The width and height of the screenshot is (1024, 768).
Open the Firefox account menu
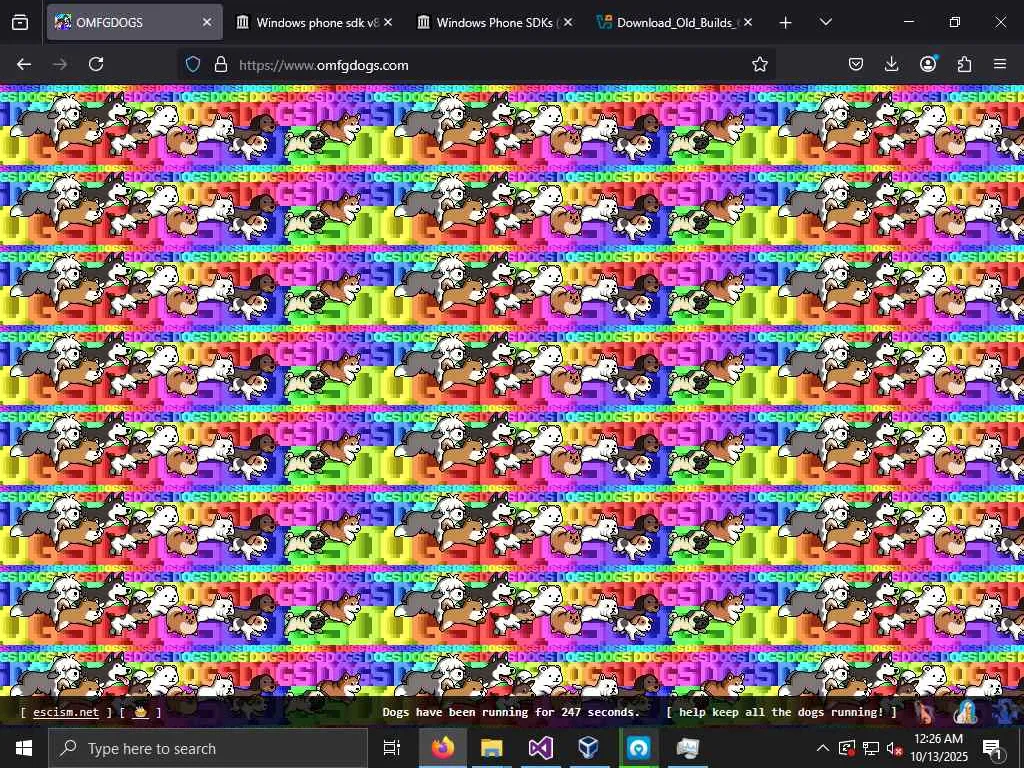click(928, 64)
